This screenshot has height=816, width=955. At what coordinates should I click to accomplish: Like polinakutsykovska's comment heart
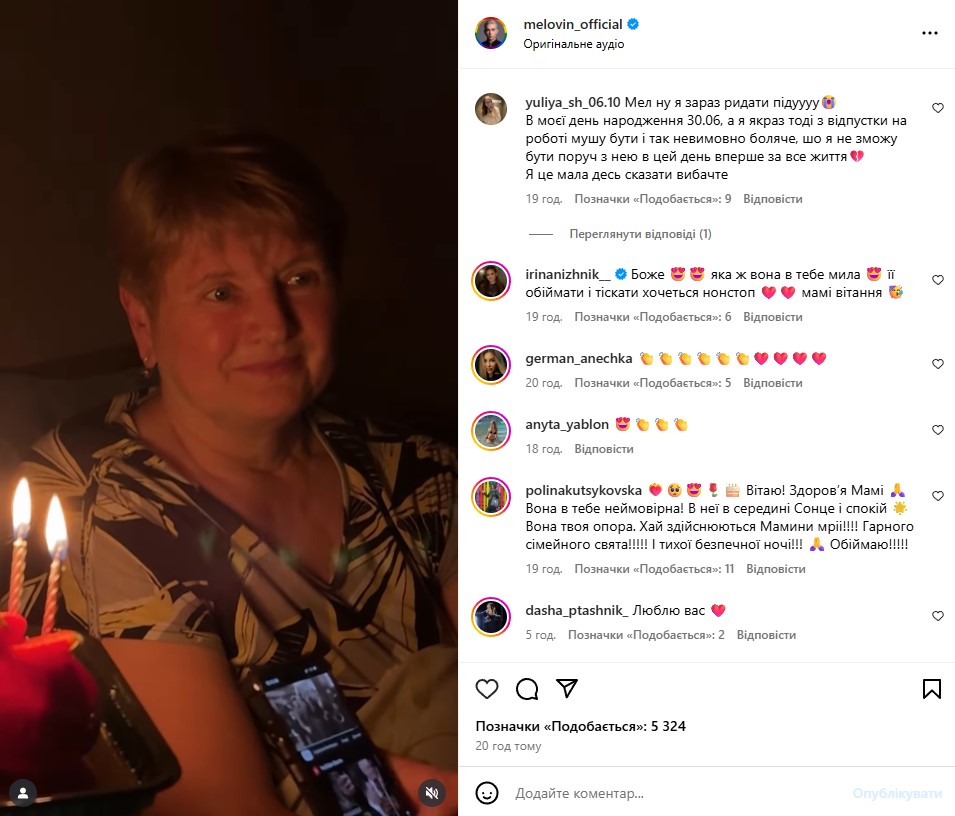tap(938, 496)
